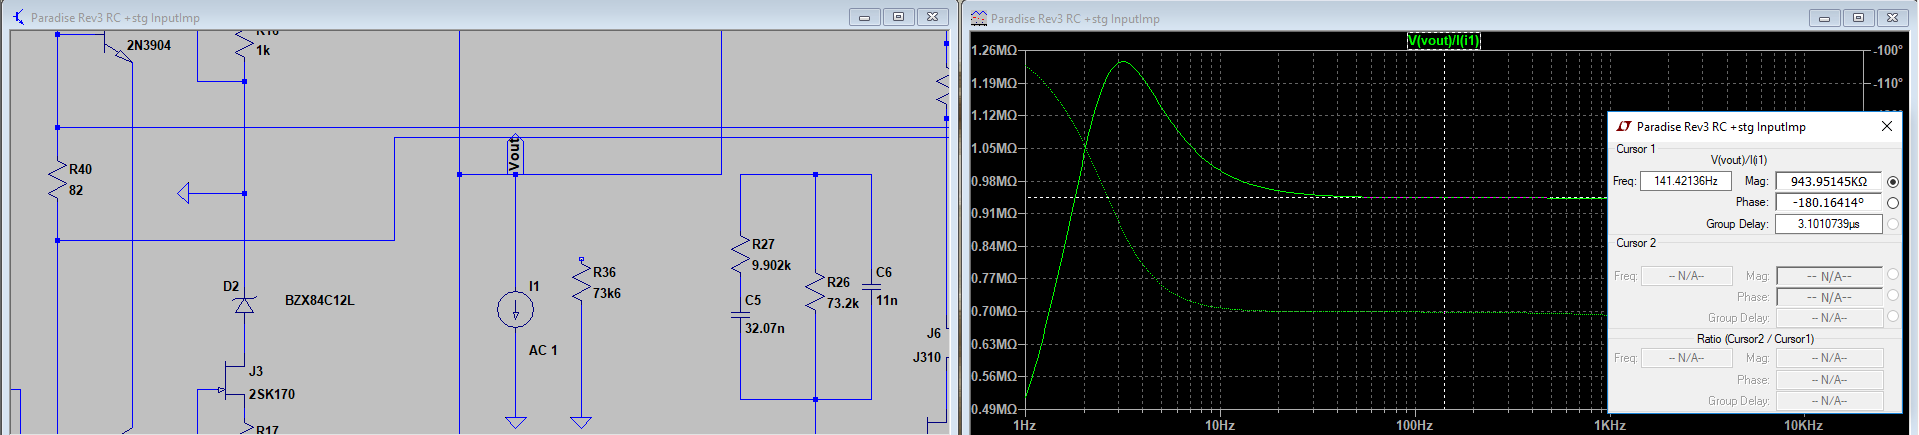Select the J3 2SK170 JFET symbol
This screenshot has height=435, width=1919.
tap(234, 381)
